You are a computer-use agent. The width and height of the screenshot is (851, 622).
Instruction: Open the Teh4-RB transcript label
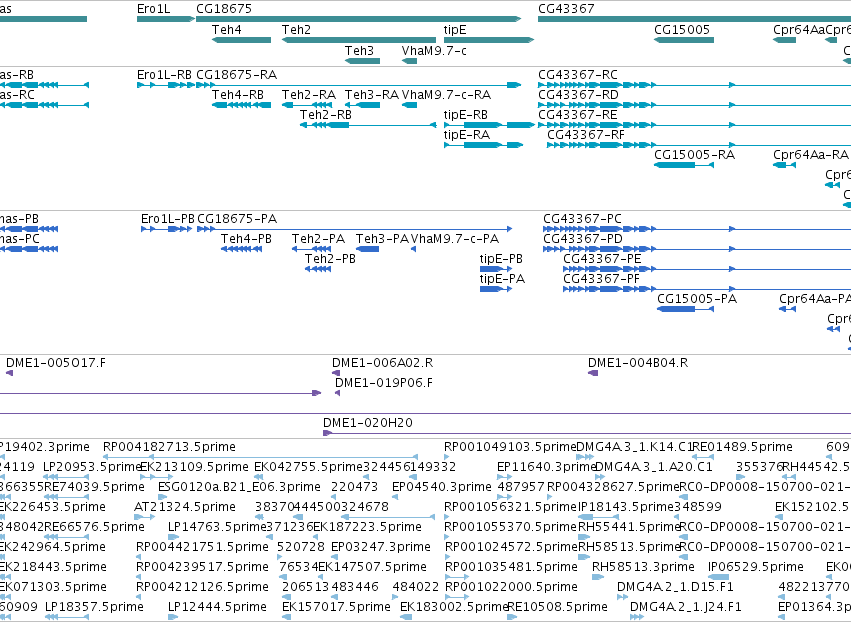pos(238,95)
